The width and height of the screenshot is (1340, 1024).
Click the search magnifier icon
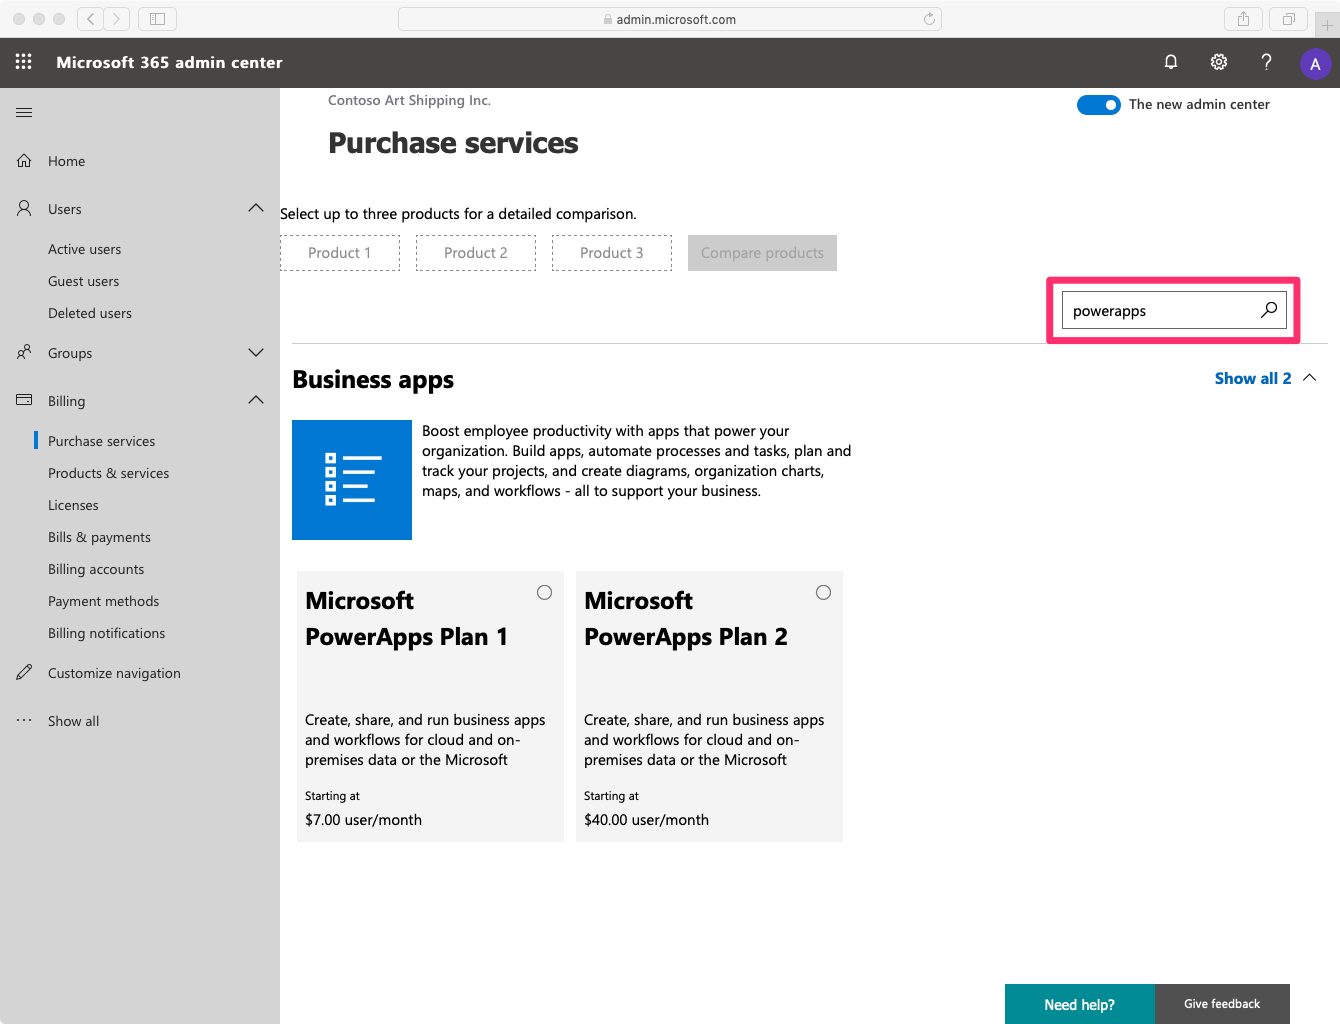pos(1269,310)
